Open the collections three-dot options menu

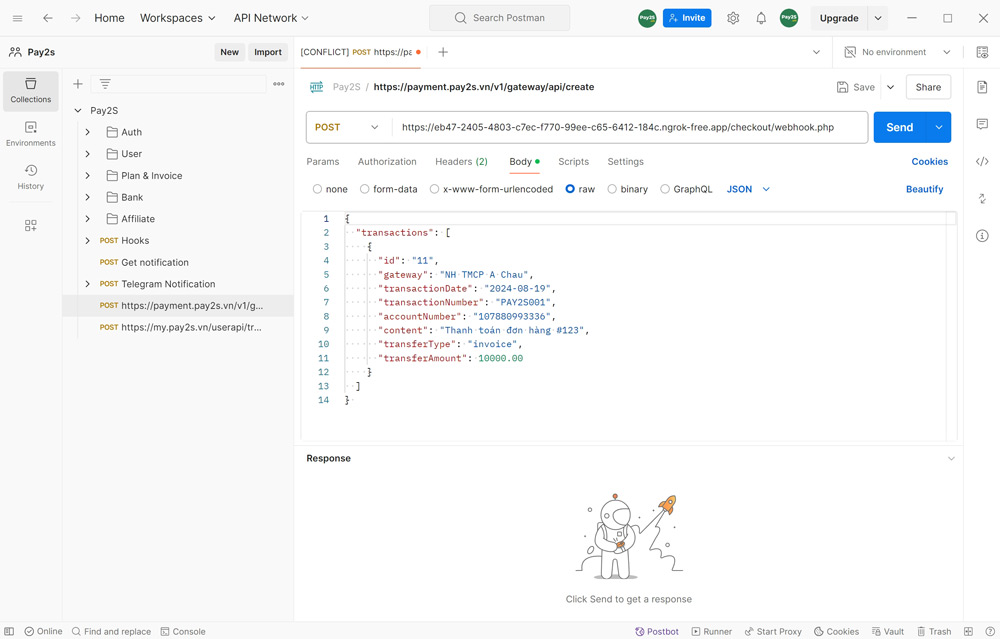click(x=279, y=84)
